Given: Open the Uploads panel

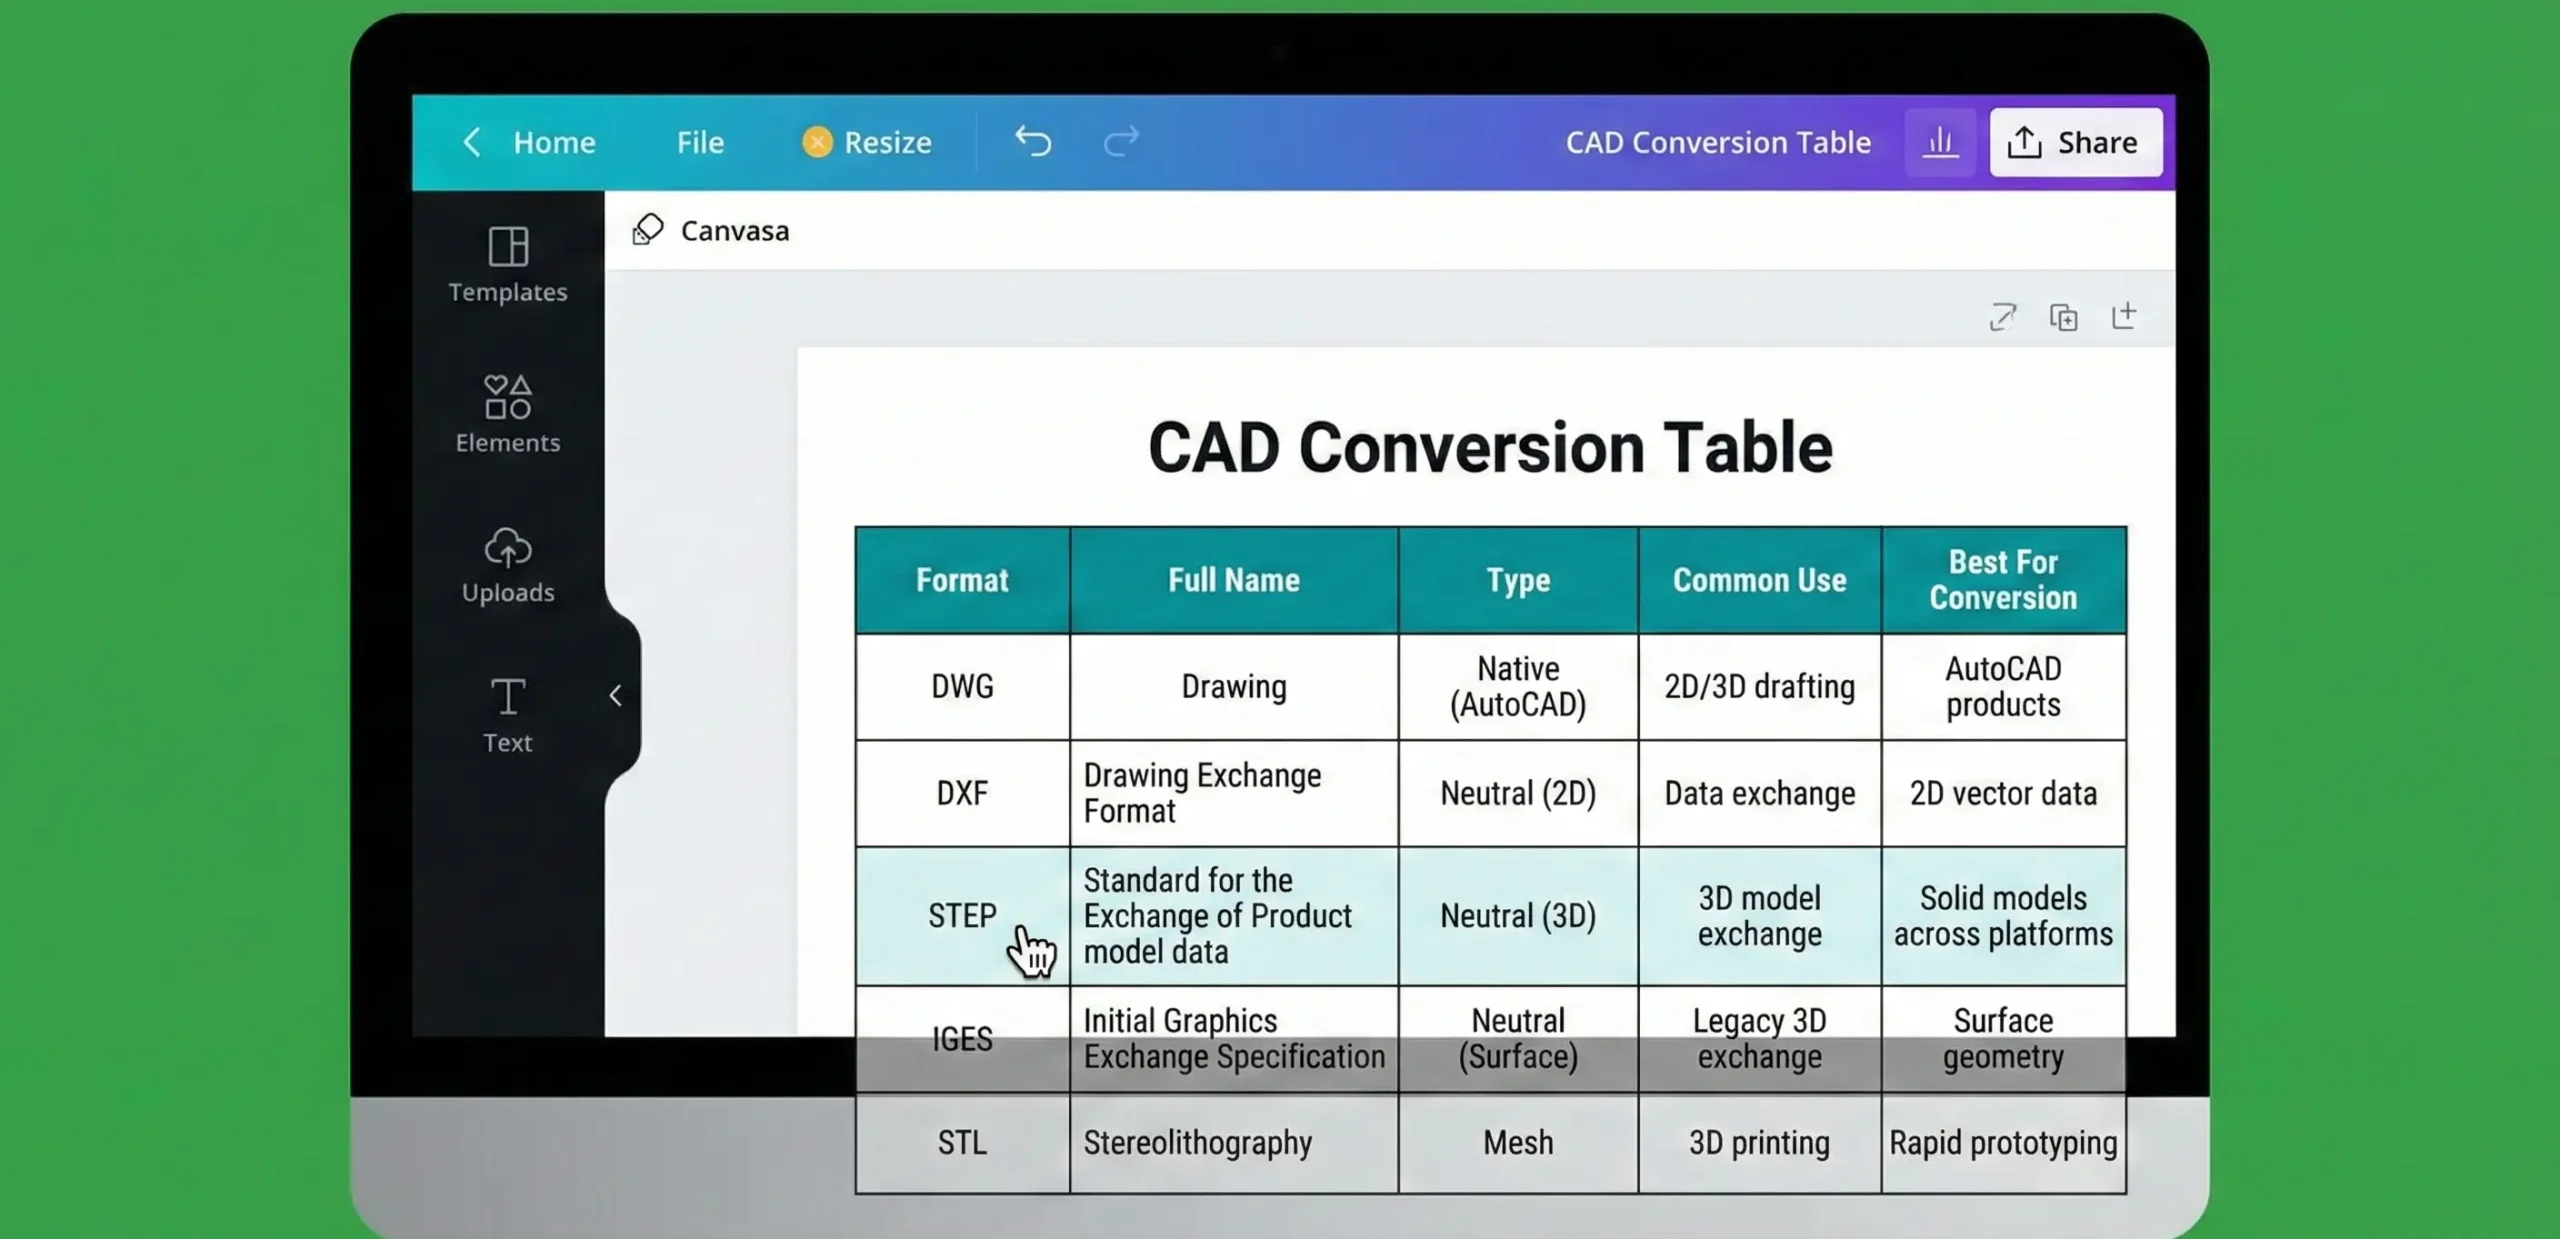Looking at the screenshot, I should pyautogui.click(x=508, y=563).
